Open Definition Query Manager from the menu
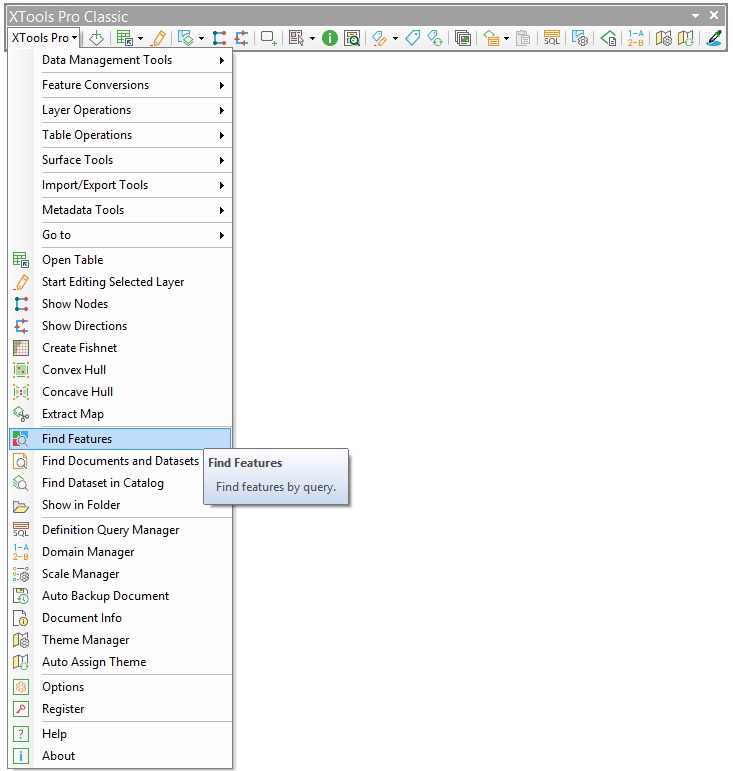This screenshot has width=733, height=771. point(120,530)
